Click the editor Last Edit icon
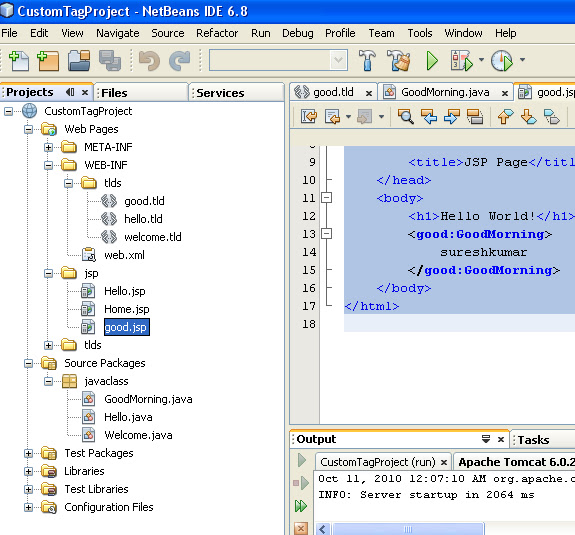 click(309, 117)
